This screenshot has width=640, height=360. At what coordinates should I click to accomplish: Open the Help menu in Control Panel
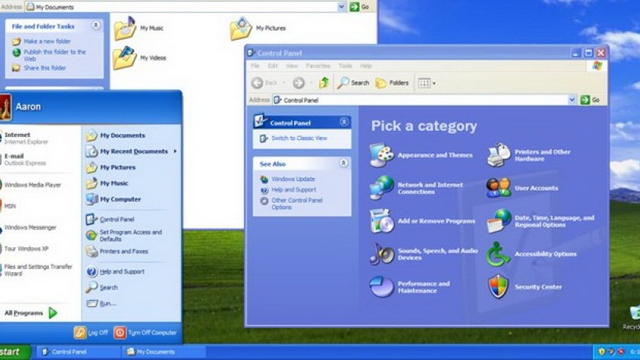point(366,66)
